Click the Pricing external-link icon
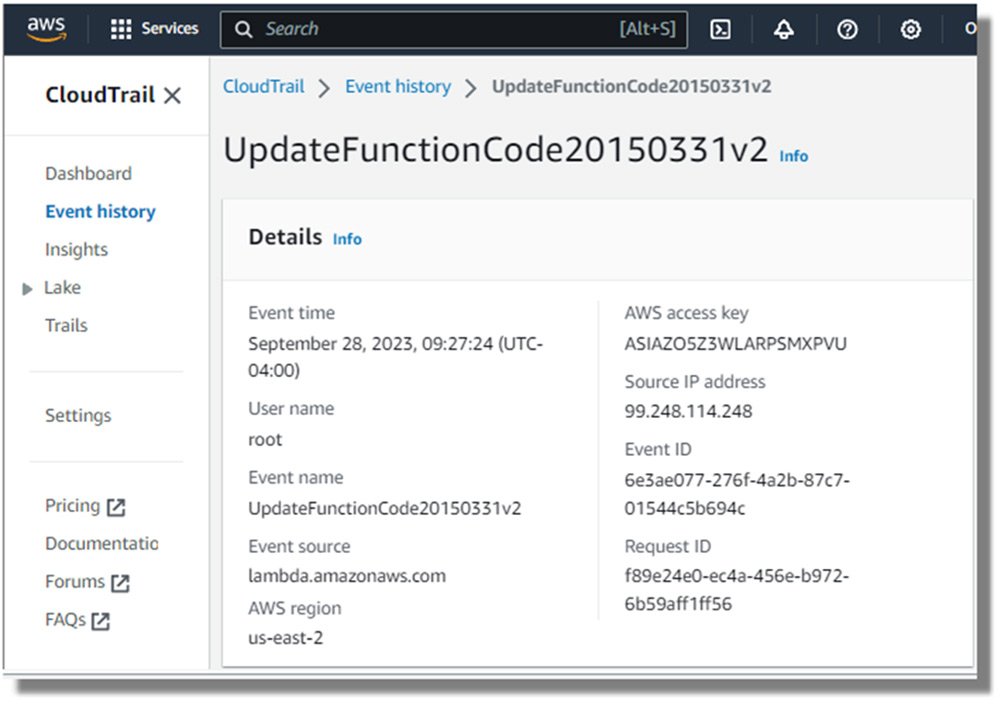This screenshot has width=1000, height=704. 116,508
